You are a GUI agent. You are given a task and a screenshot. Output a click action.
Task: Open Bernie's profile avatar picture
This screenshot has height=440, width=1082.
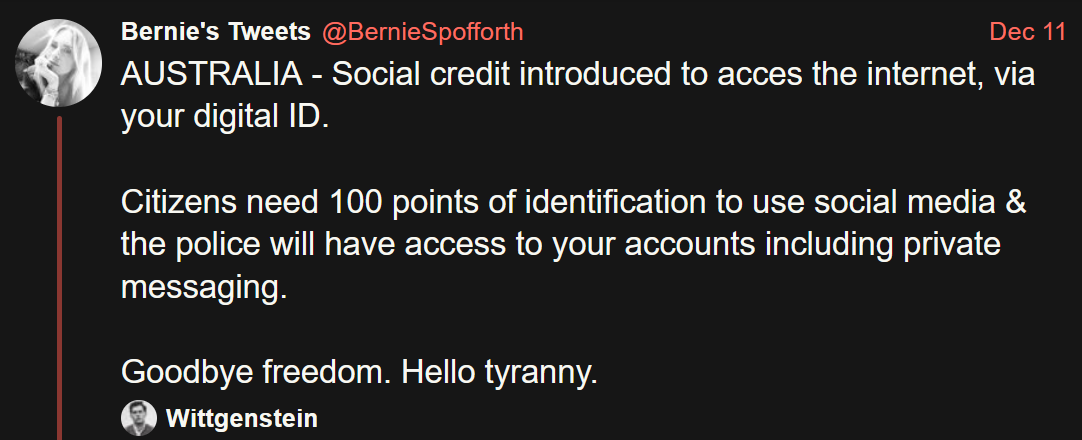pyautogui.click(x=59, y=62)
